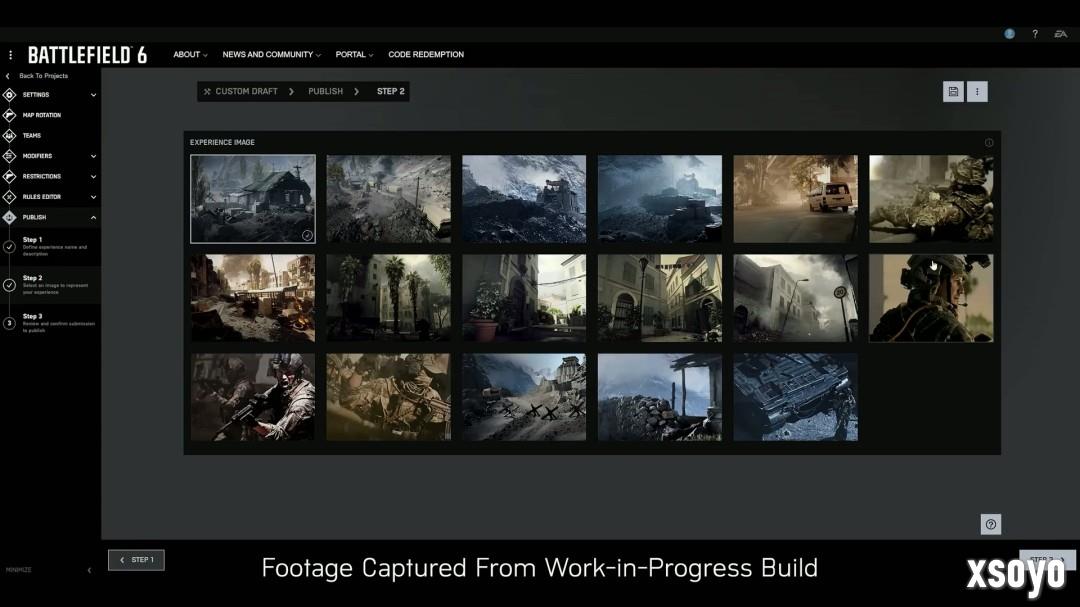Go back using the Step 1 button
Viewport: 1080px width, 607px height.
136,560
